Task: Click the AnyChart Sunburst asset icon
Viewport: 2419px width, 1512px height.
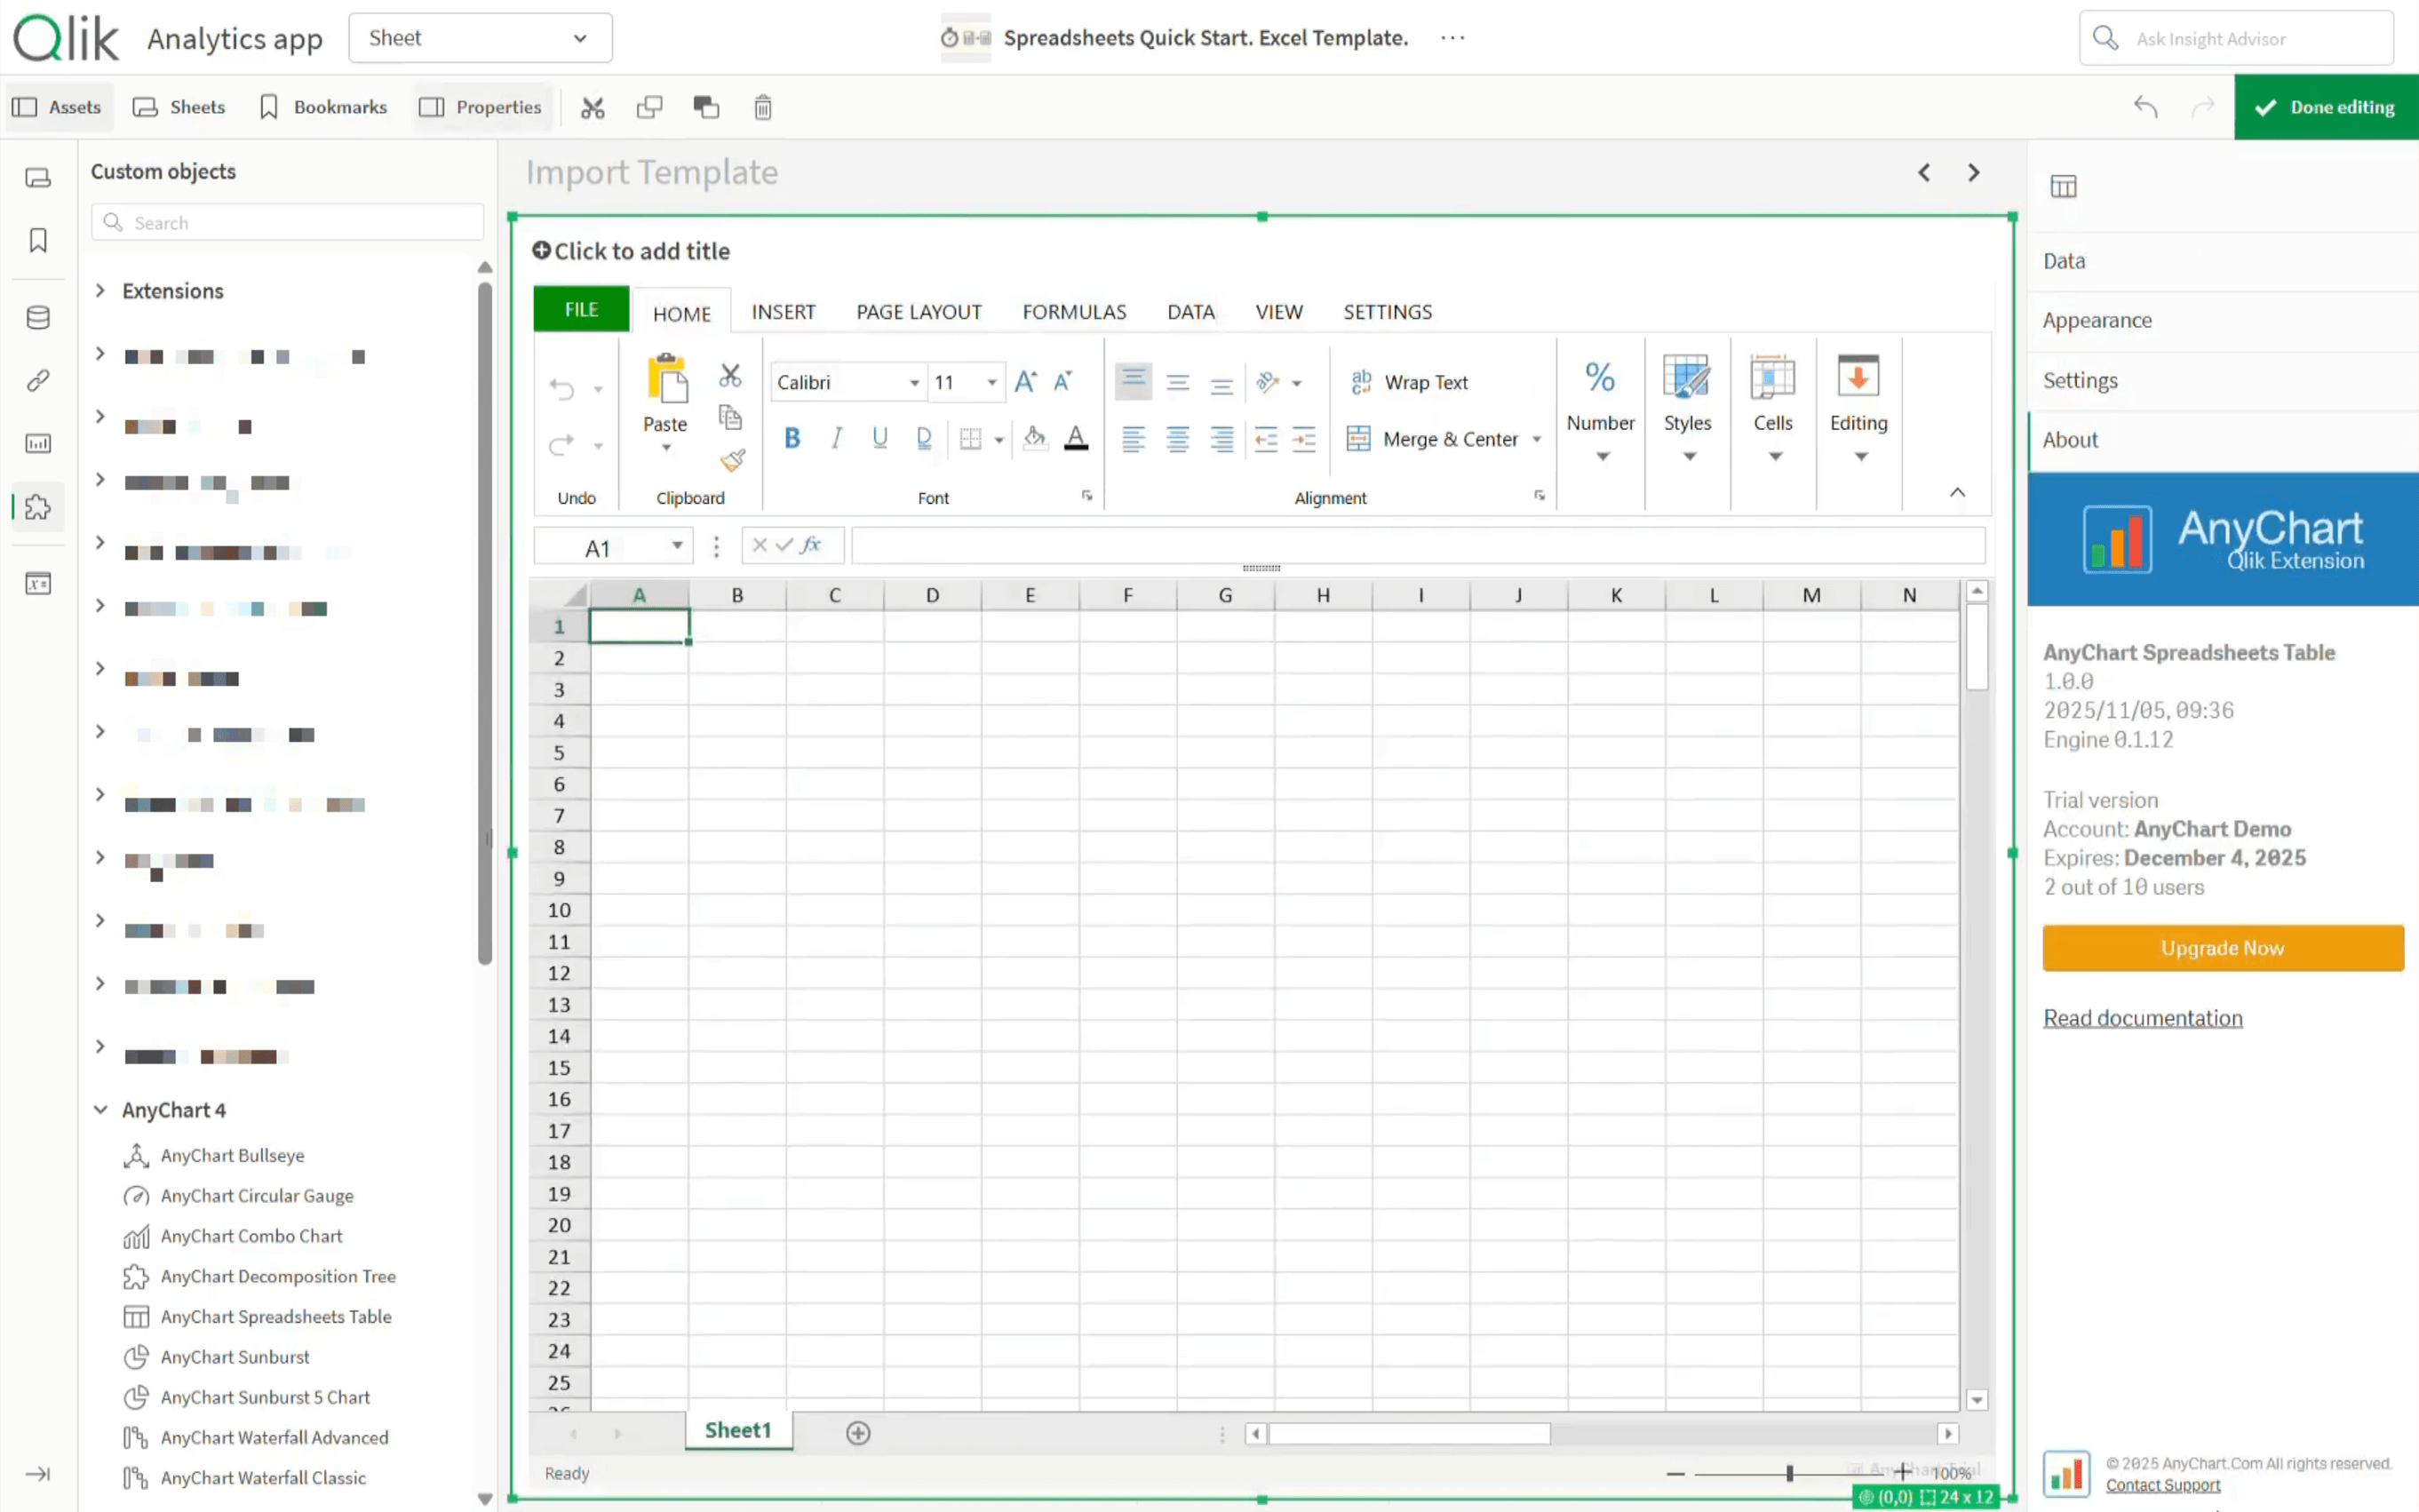Action: pos(136,1357)
